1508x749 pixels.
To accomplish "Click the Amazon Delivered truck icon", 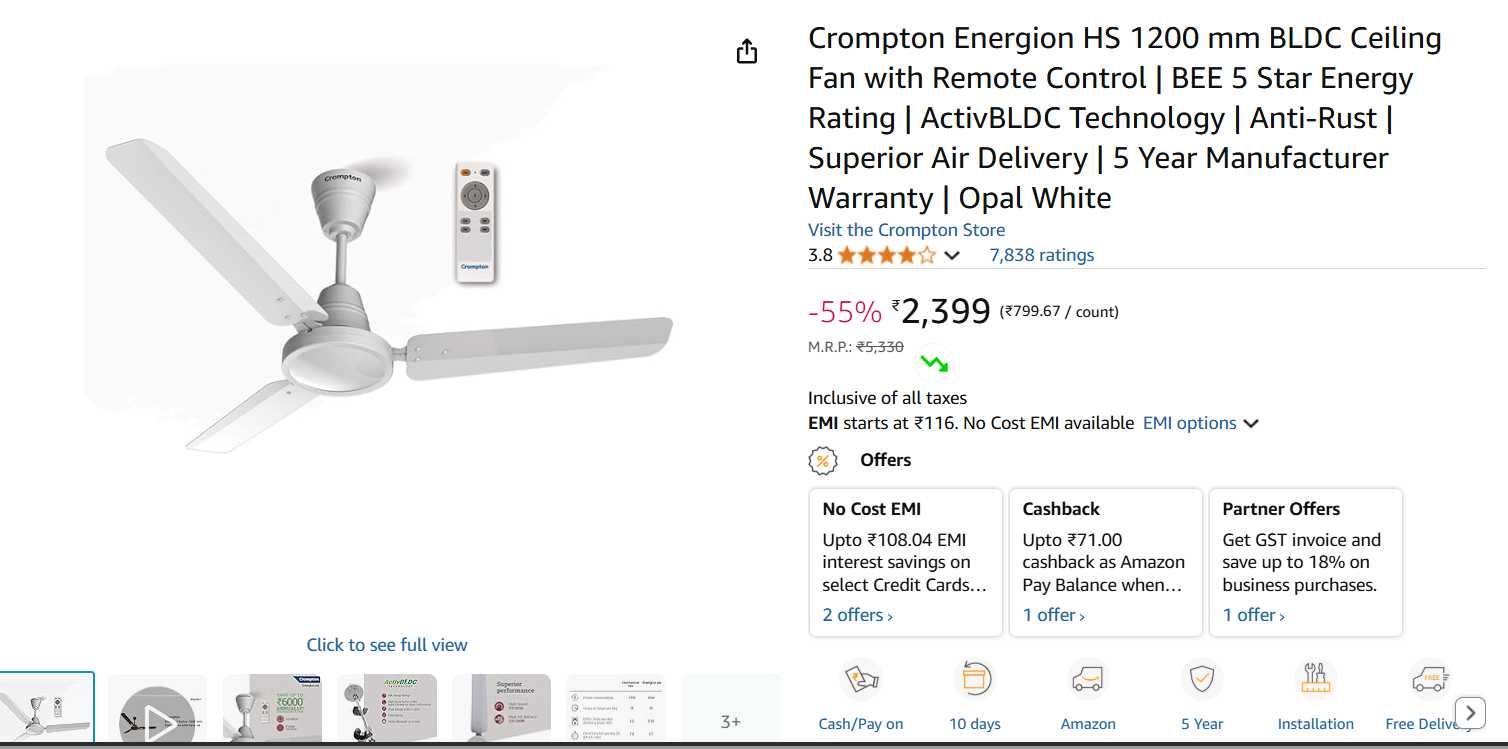I will [x=1087, y=681].
